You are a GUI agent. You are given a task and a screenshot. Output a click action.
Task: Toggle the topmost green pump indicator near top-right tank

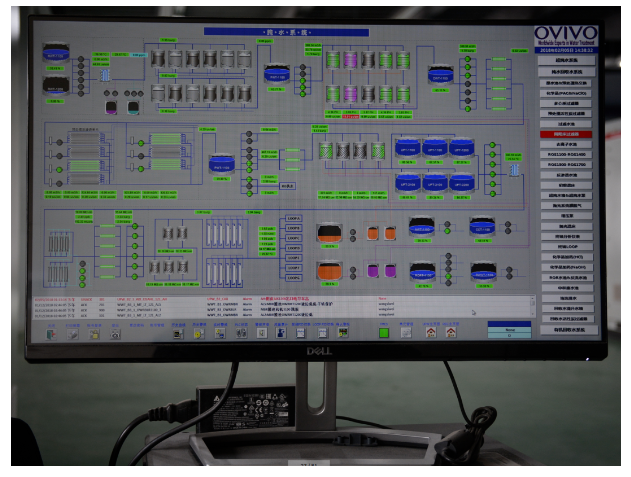(466, 61)
